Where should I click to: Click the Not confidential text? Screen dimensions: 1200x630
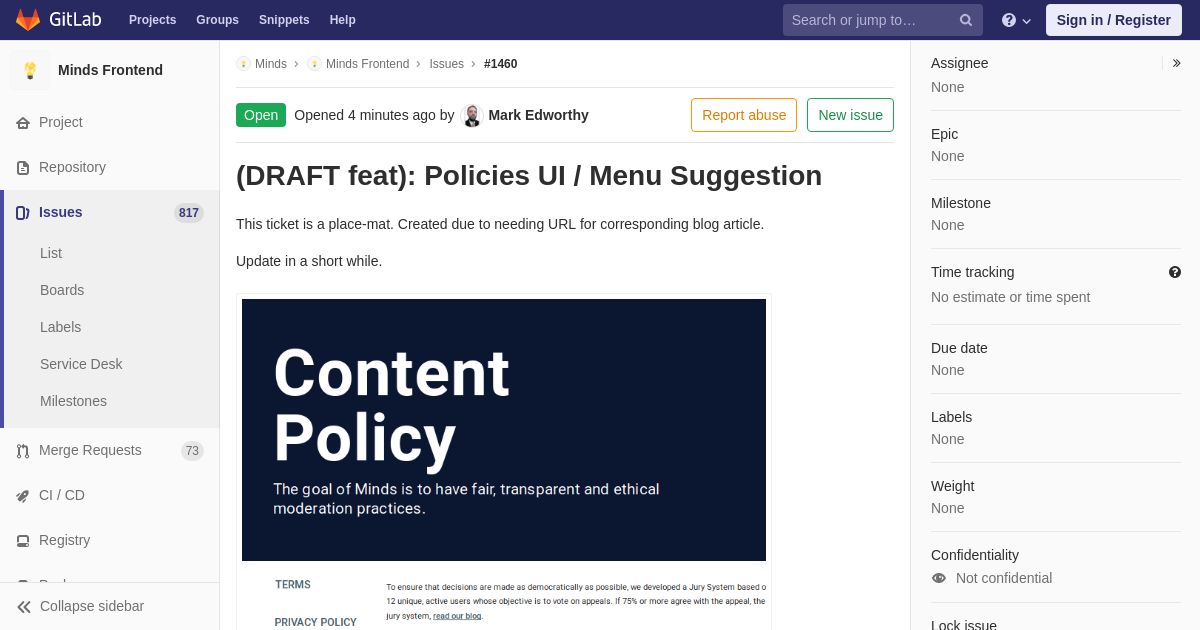[x=1004, y=578]
